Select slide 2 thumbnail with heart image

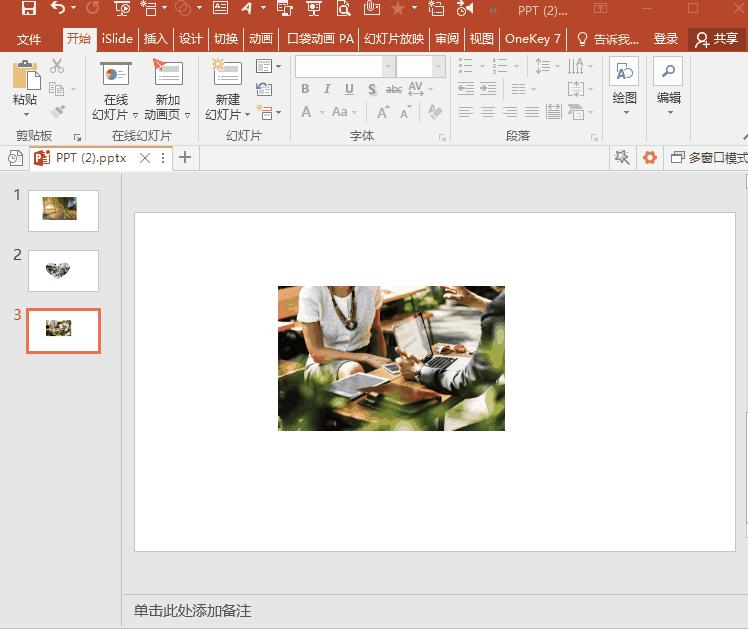point(63,270)
